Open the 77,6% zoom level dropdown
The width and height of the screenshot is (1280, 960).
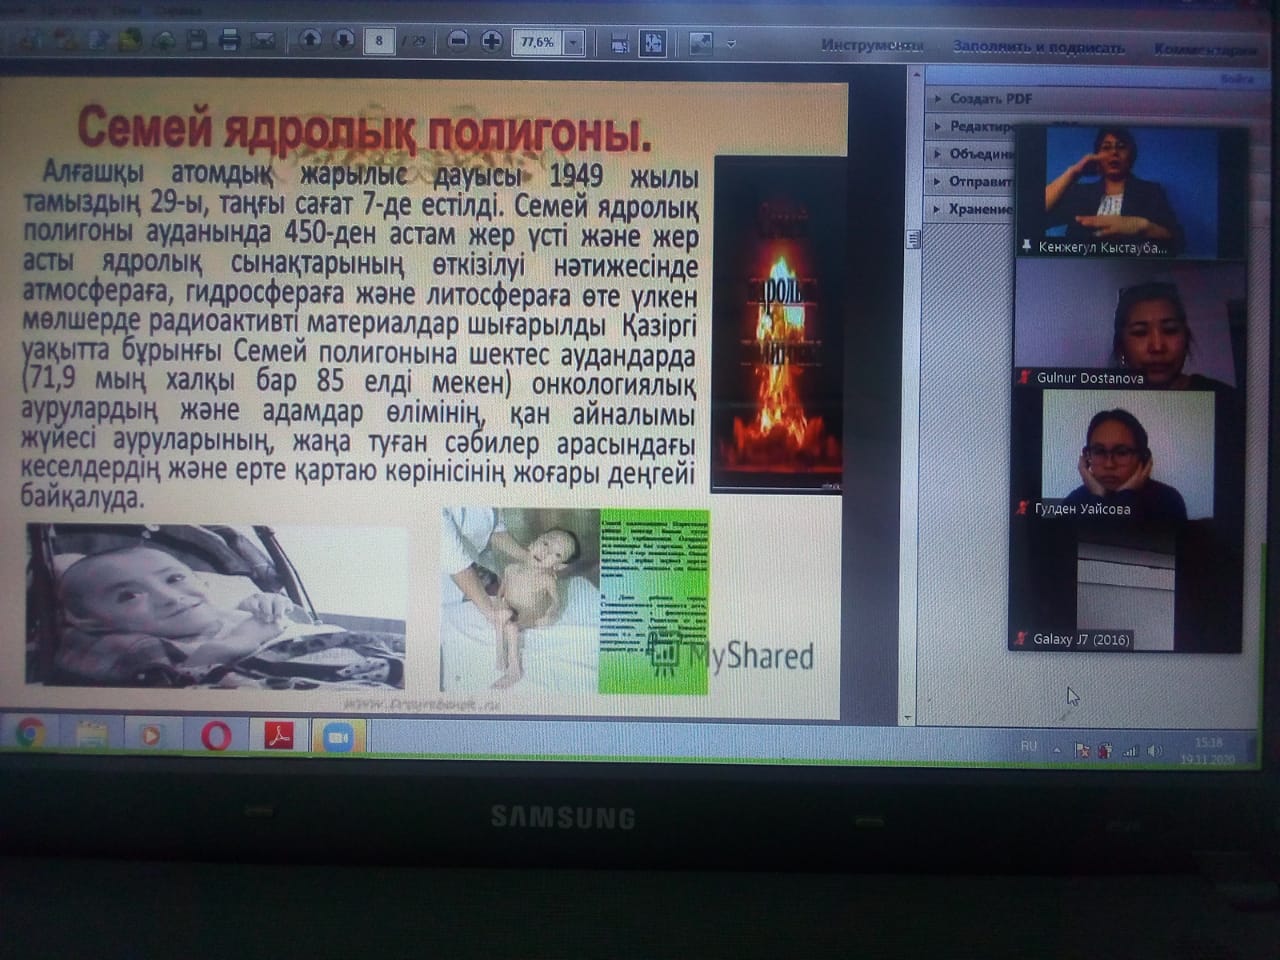(573, 43)
